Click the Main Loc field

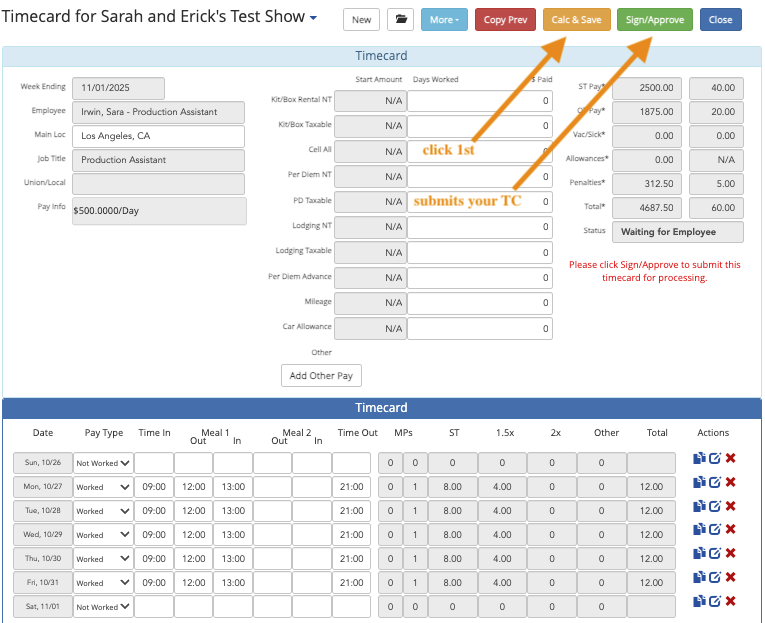(x=158, y=136)
